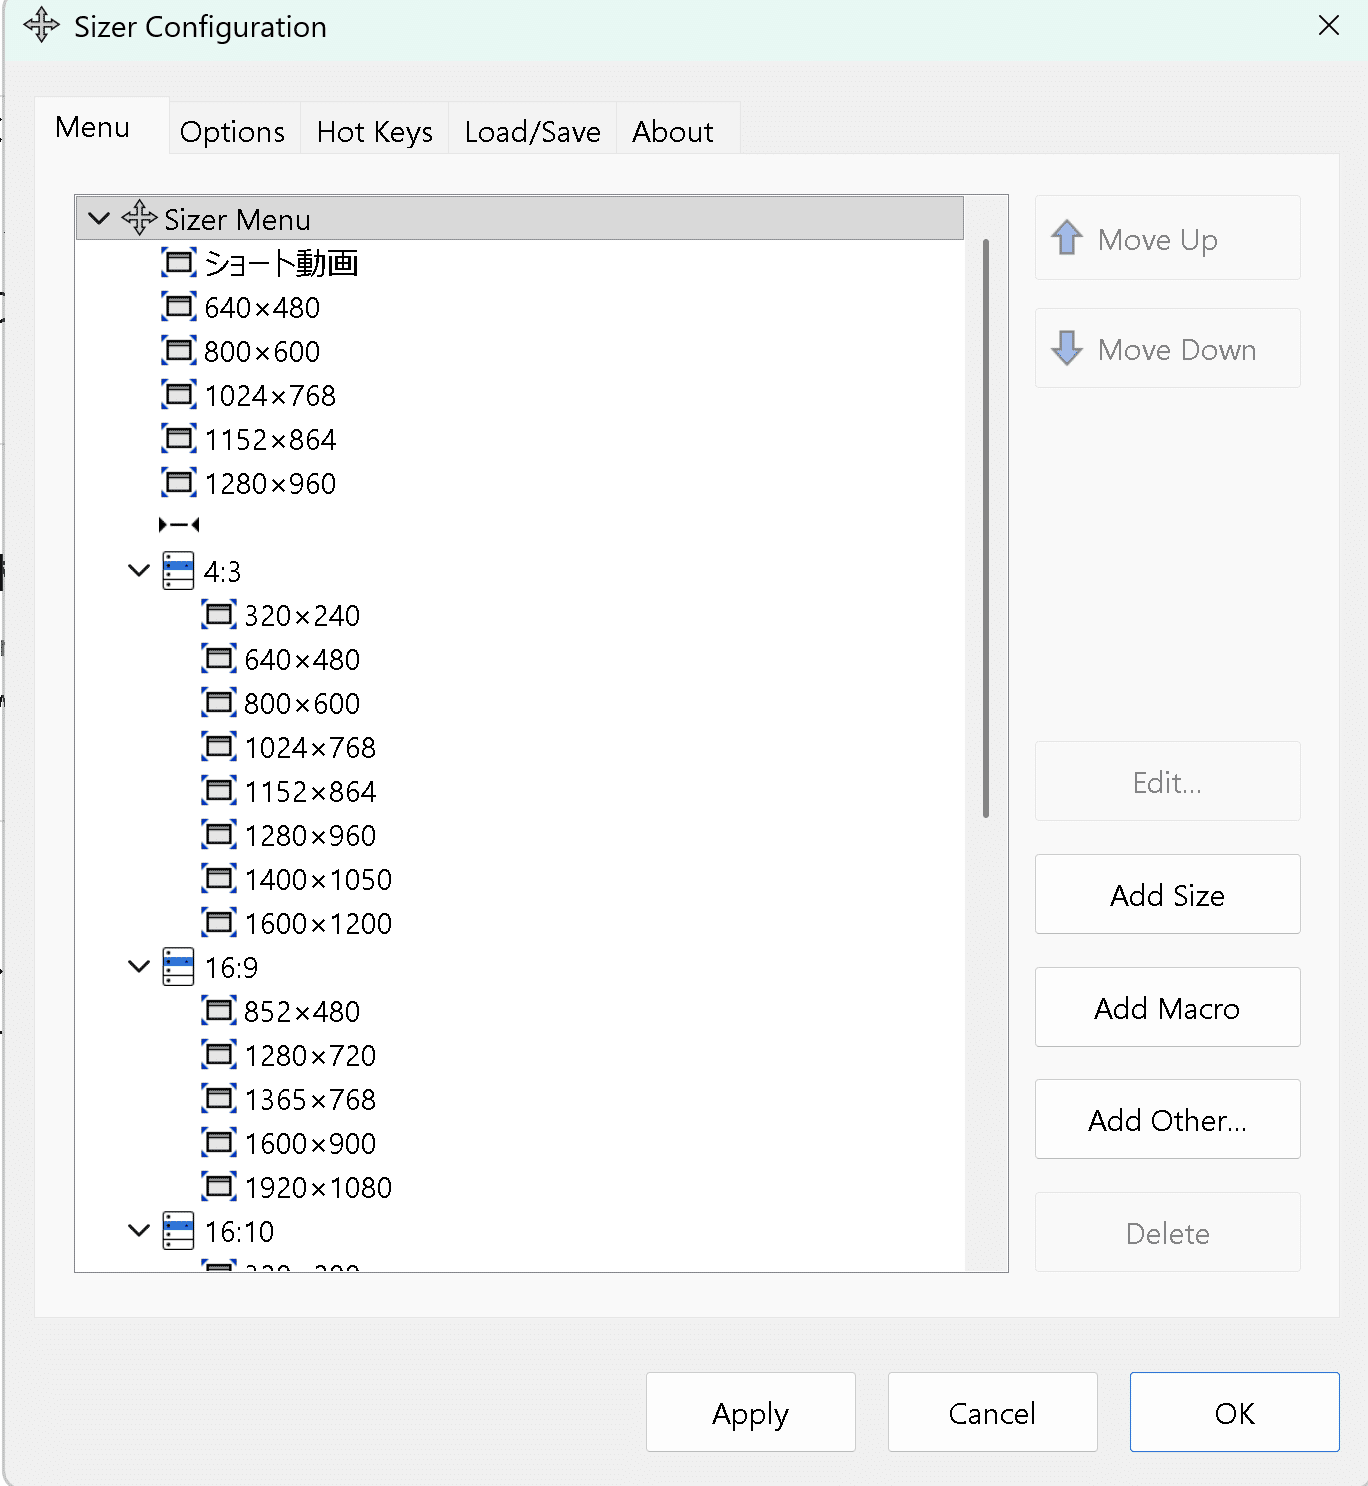Click the menu tree vertical scrollbar thumb
Image resolution: width=1368 pixels, height=1486 pixels.
pos(986,528)
